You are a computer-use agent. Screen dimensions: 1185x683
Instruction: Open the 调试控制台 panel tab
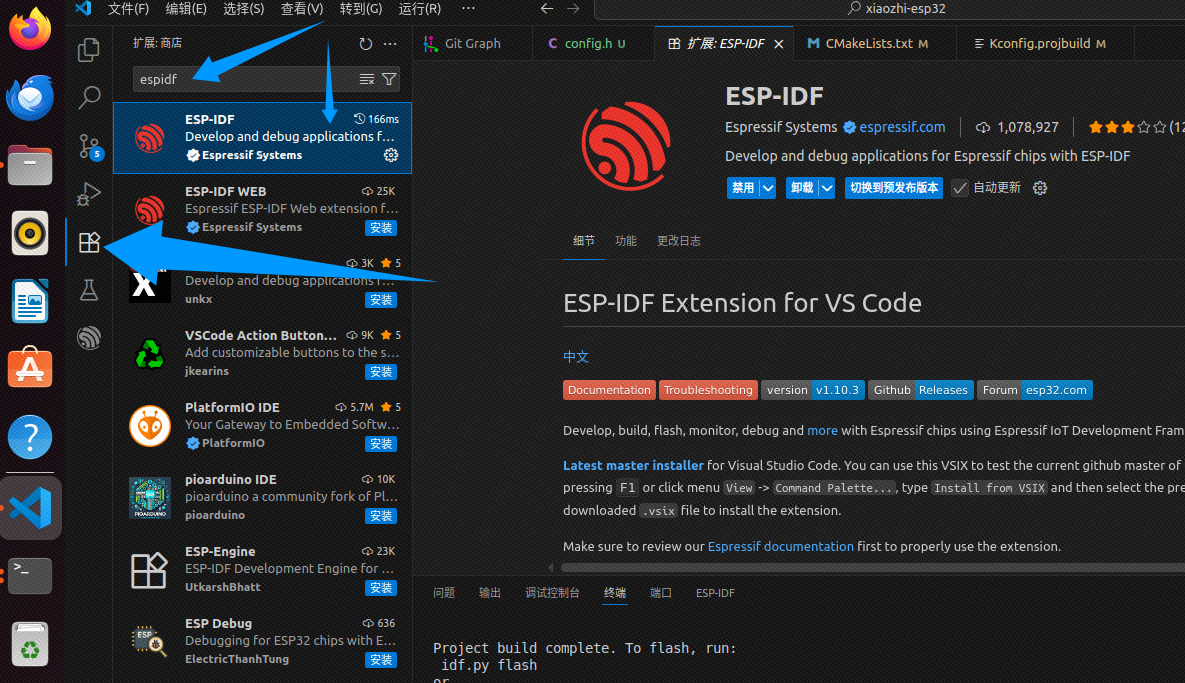[x=552, y=593]
